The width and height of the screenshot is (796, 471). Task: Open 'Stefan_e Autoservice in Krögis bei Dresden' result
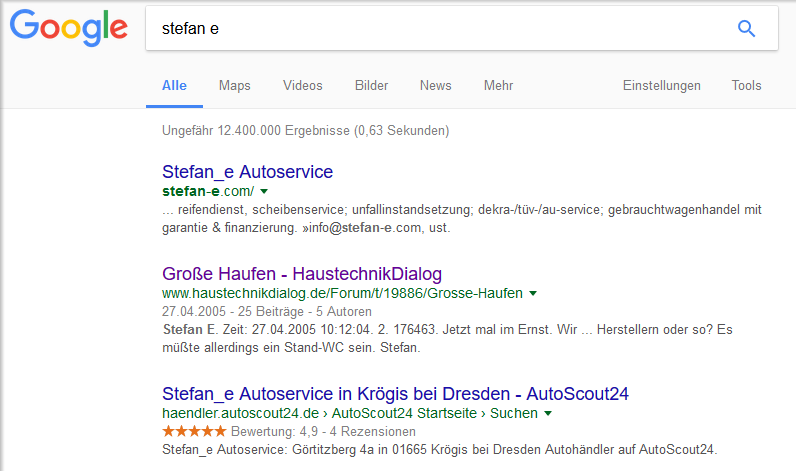pyautogui.click(x=395, y=394)
